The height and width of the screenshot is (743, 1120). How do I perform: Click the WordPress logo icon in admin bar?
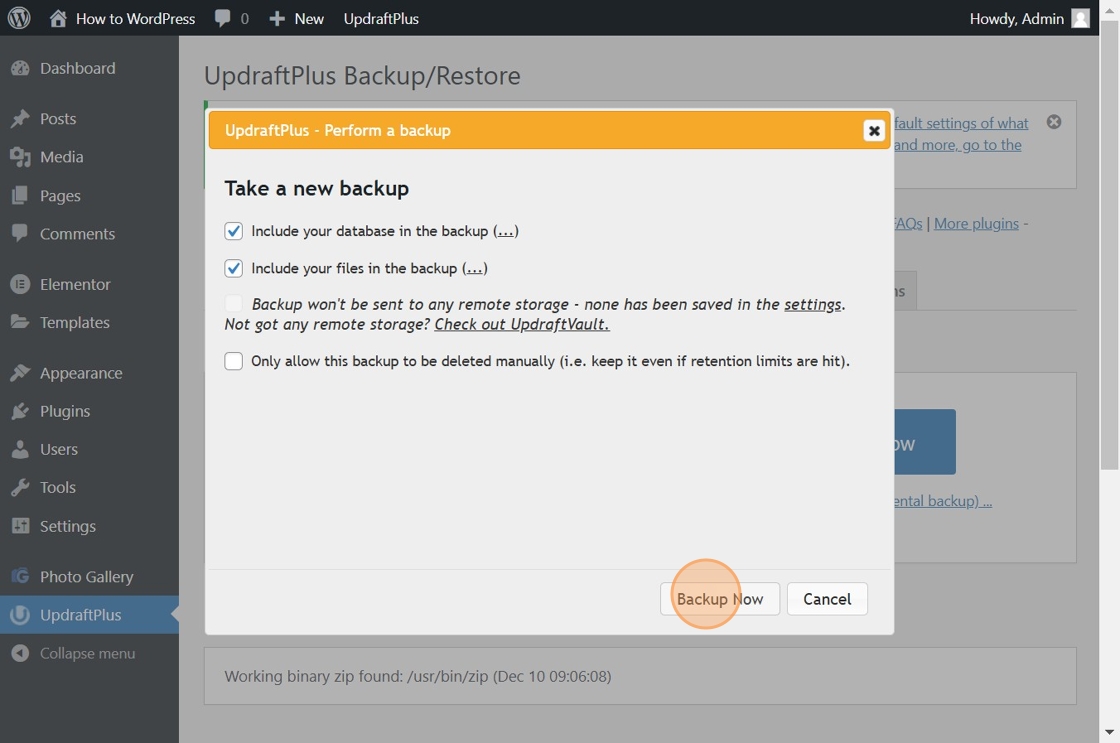[x=19, y=18]
